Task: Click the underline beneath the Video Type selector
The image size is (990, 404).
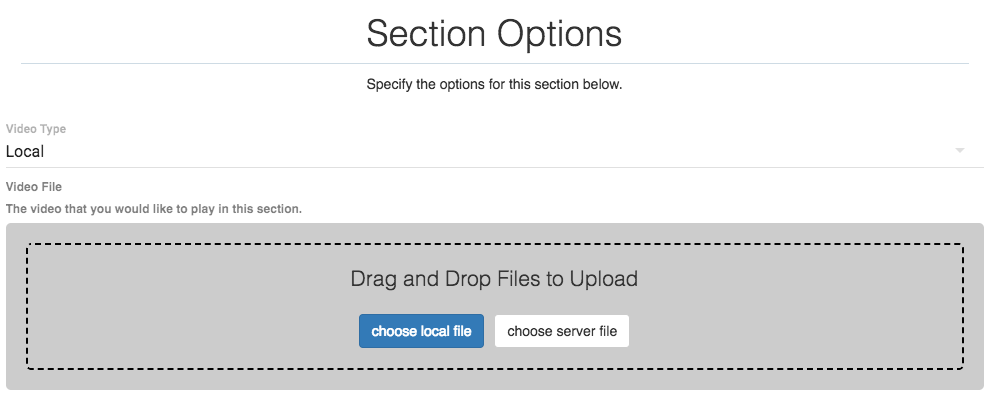Action: pos(494,167)
